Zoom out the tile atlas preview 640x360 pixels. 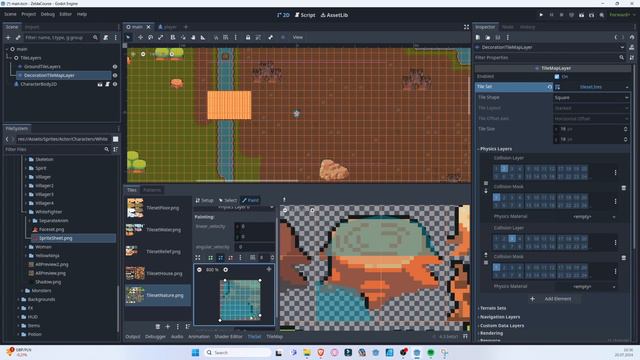[x=199, y=270]
